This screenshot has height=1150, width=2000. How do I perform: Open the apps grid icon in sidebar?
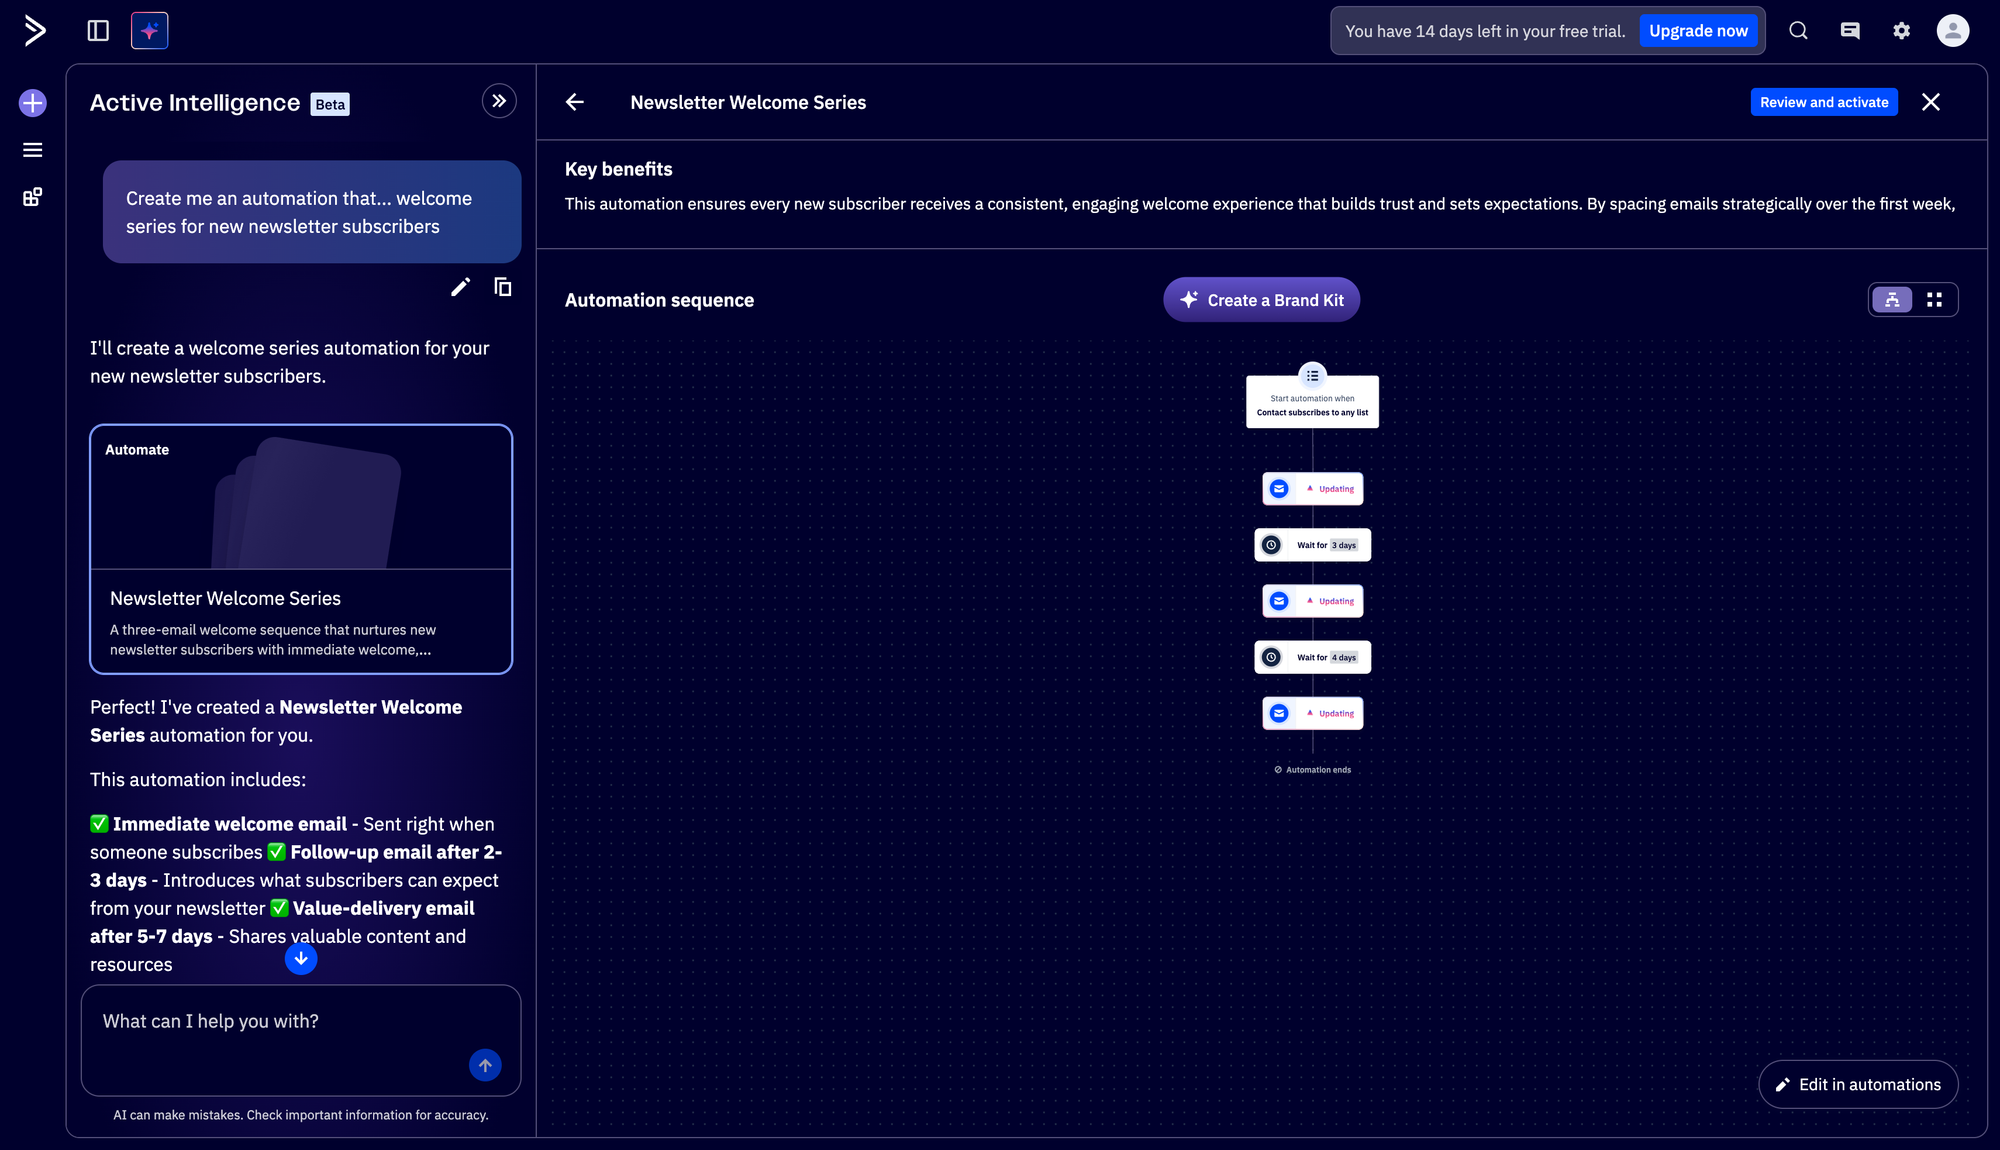tap(33, 197)
